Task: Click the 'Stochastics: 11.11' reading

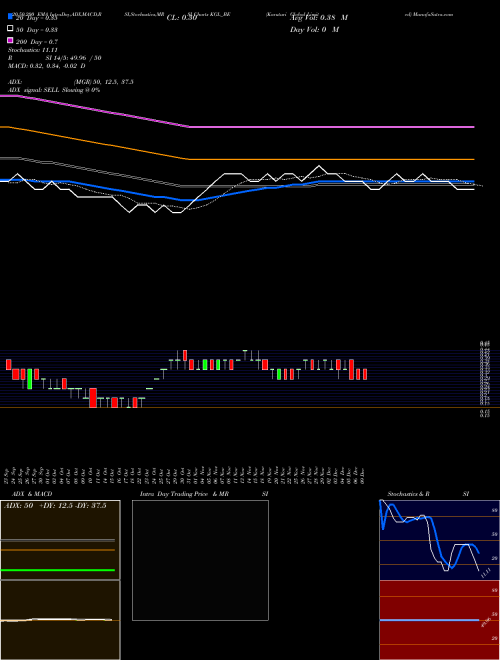Action: 33,50
